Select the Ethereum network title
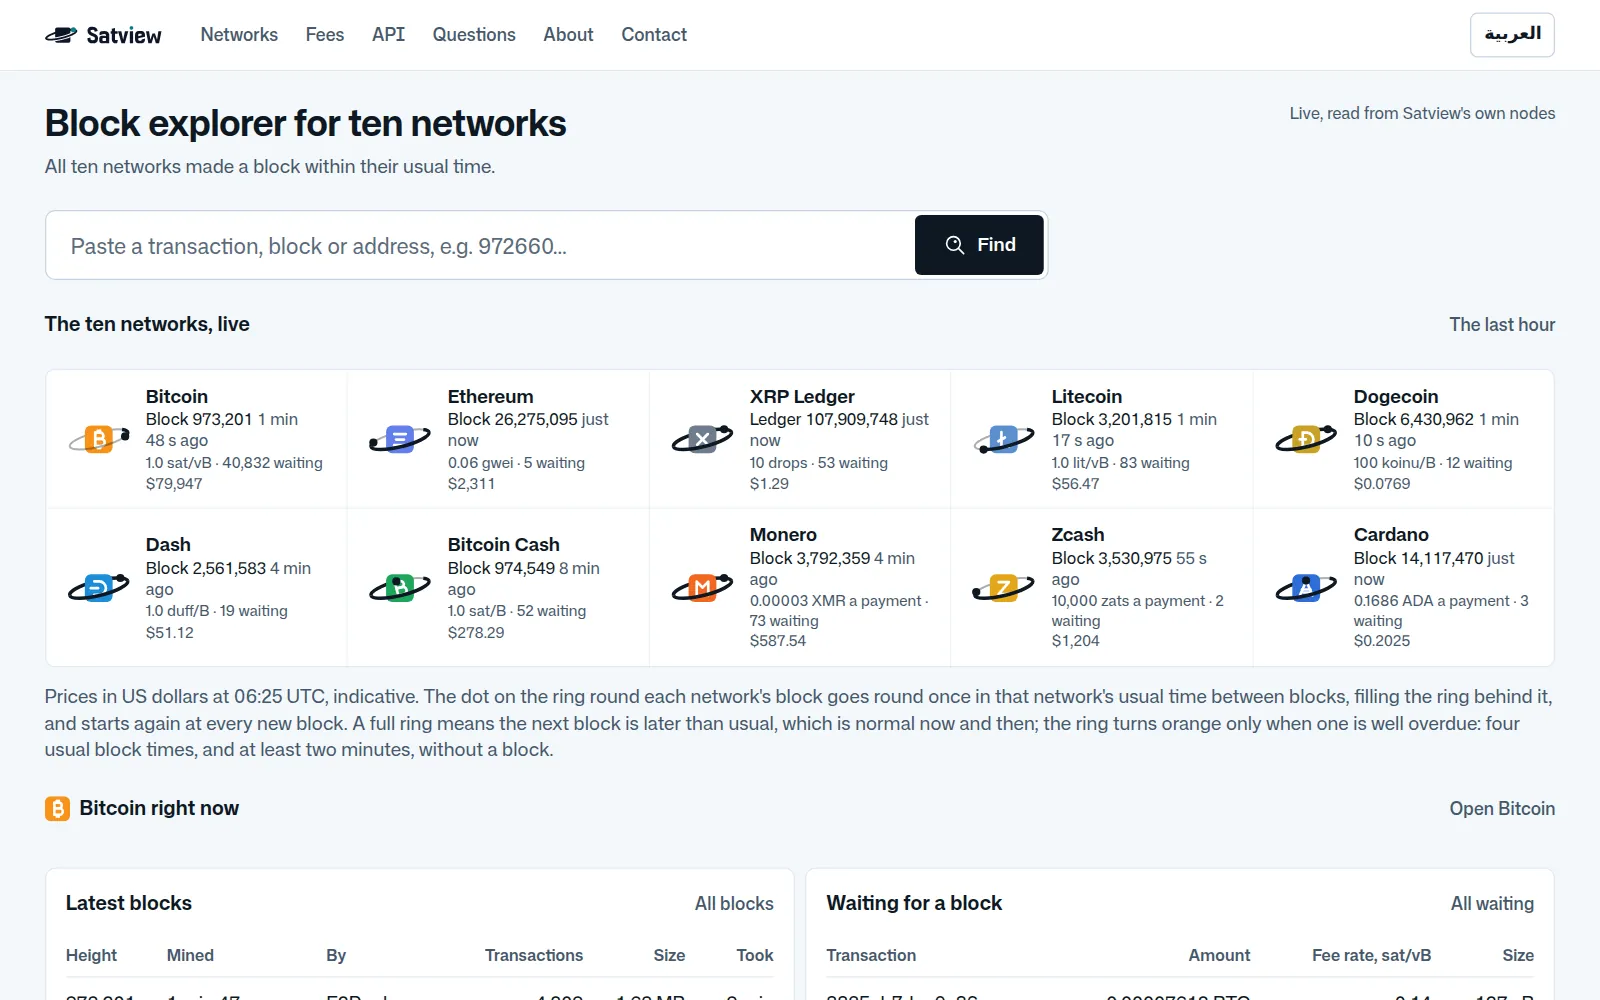1600x1000 pixels. pyautogui.click(x=490, y=396)
